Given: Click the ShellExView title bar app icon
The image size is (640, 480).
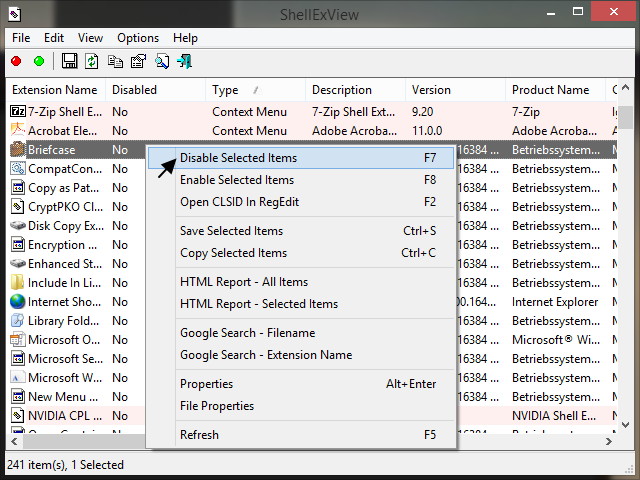Looking at the screenshot, I should (15, 15).
